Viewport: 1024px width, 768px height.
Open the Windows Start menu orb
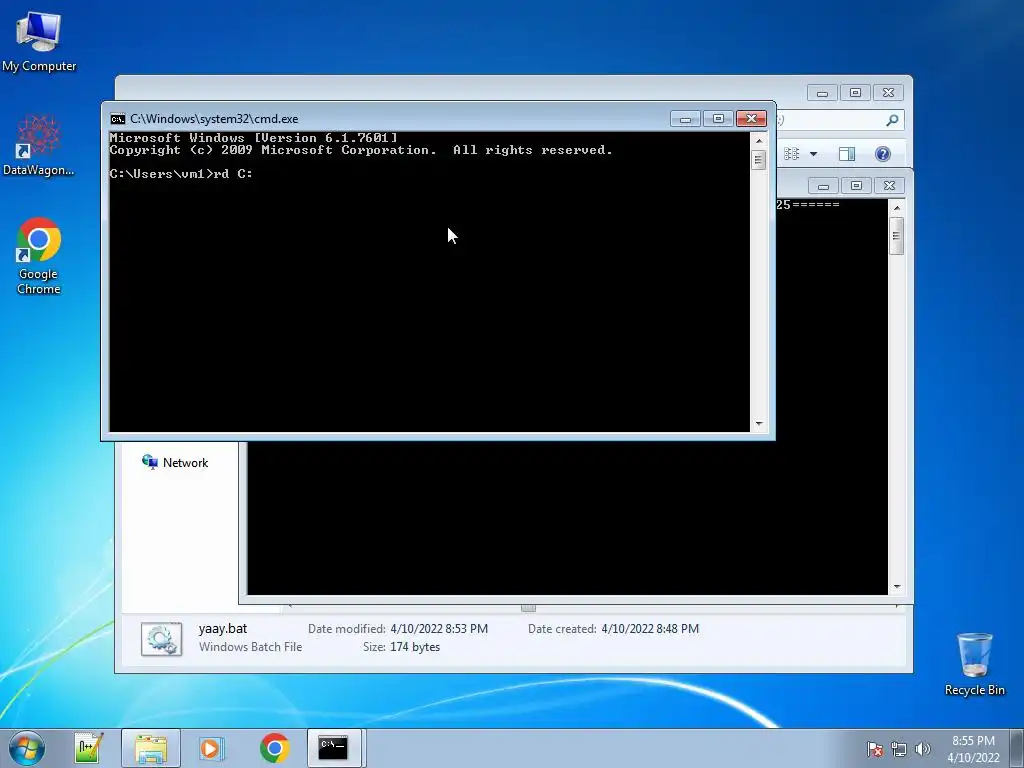pos(27,748)
